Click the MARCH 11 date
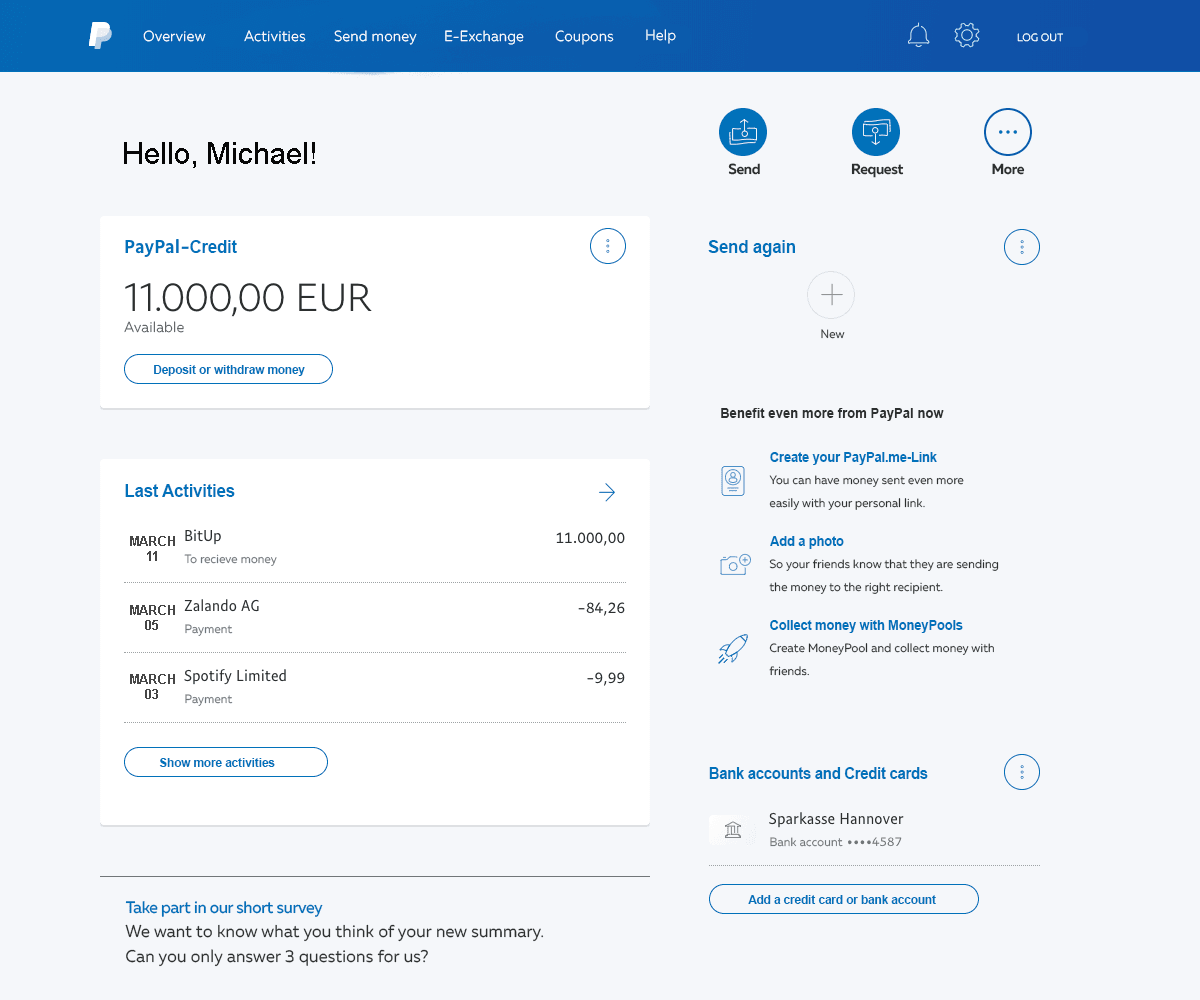The image size is (1200, 1000). coord(152,549)
